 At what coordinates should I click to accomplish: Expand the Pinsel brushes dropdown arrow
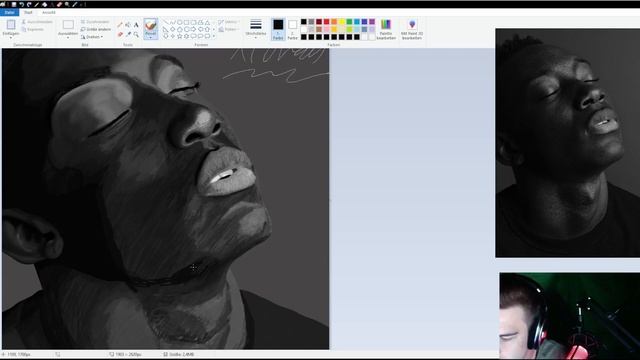[151, 38]
